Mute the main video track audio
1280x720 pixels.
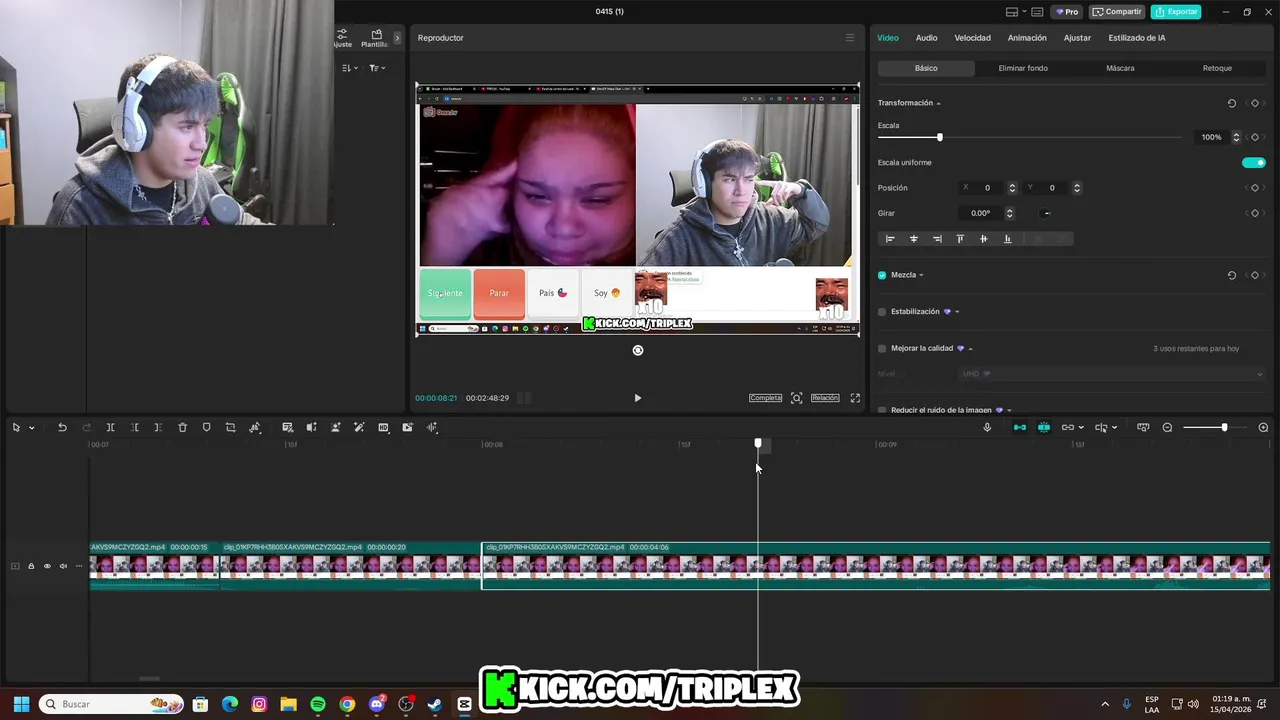tap(63, 566)
